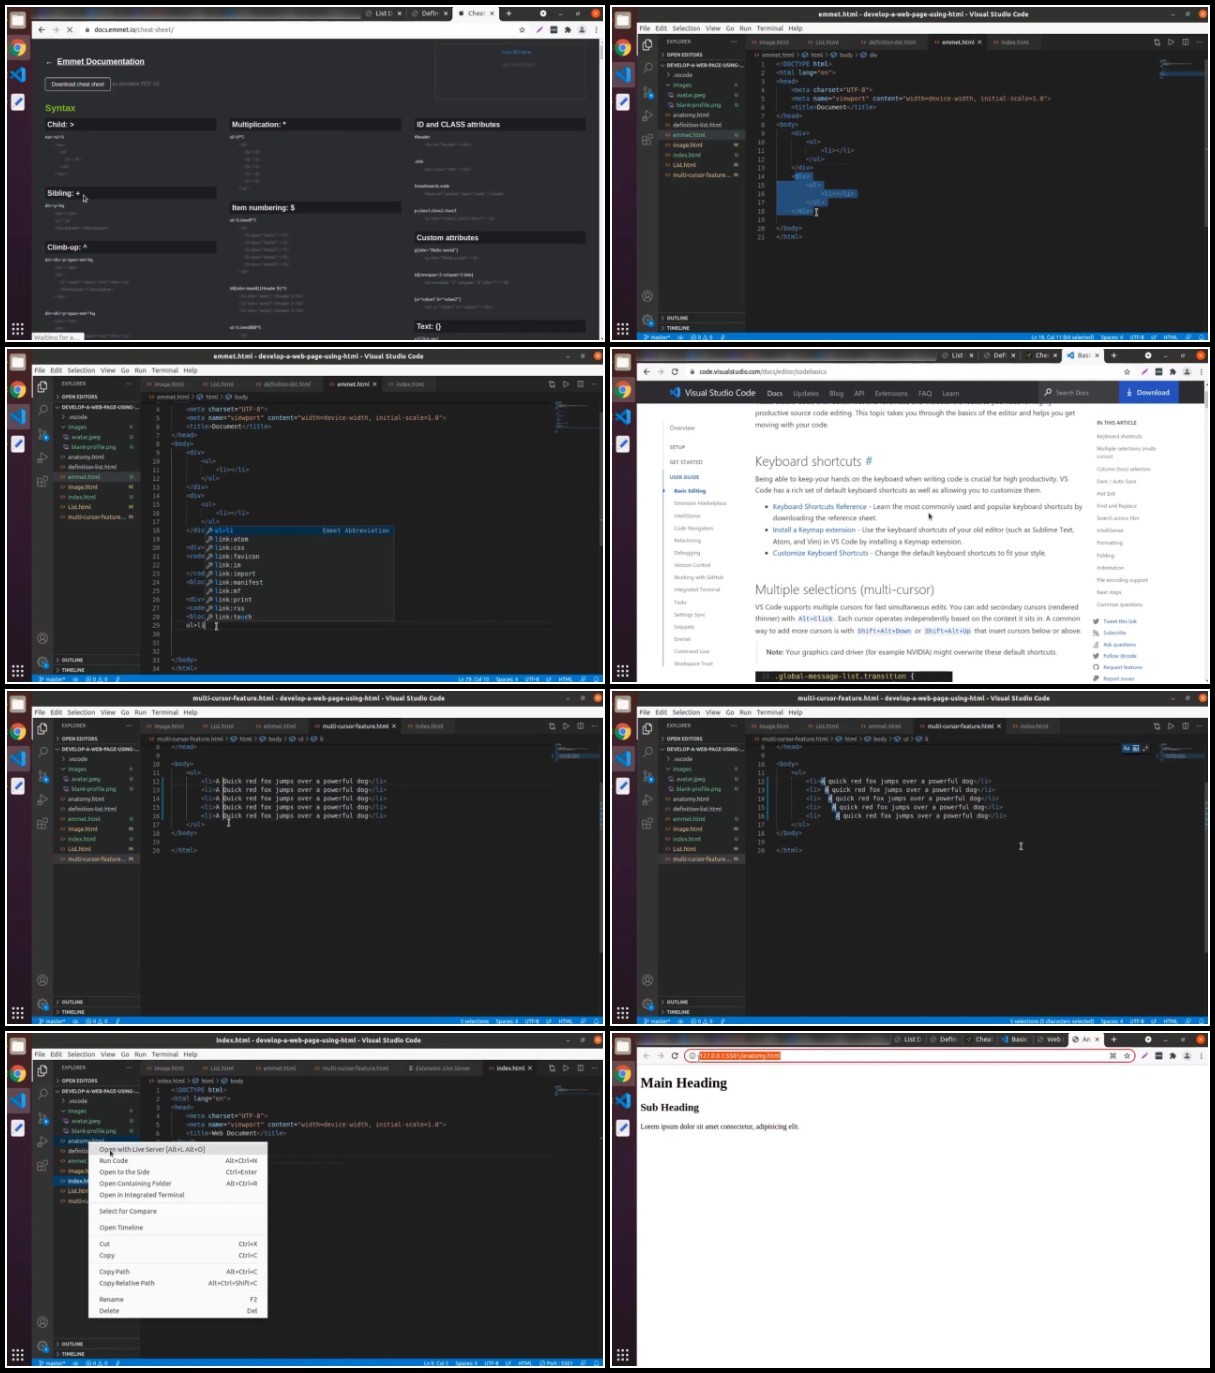This screenshot has width=1215, height=1373.
Task: Reload the anatomy.html page in the browser
Action: [x=675, y=1056]
